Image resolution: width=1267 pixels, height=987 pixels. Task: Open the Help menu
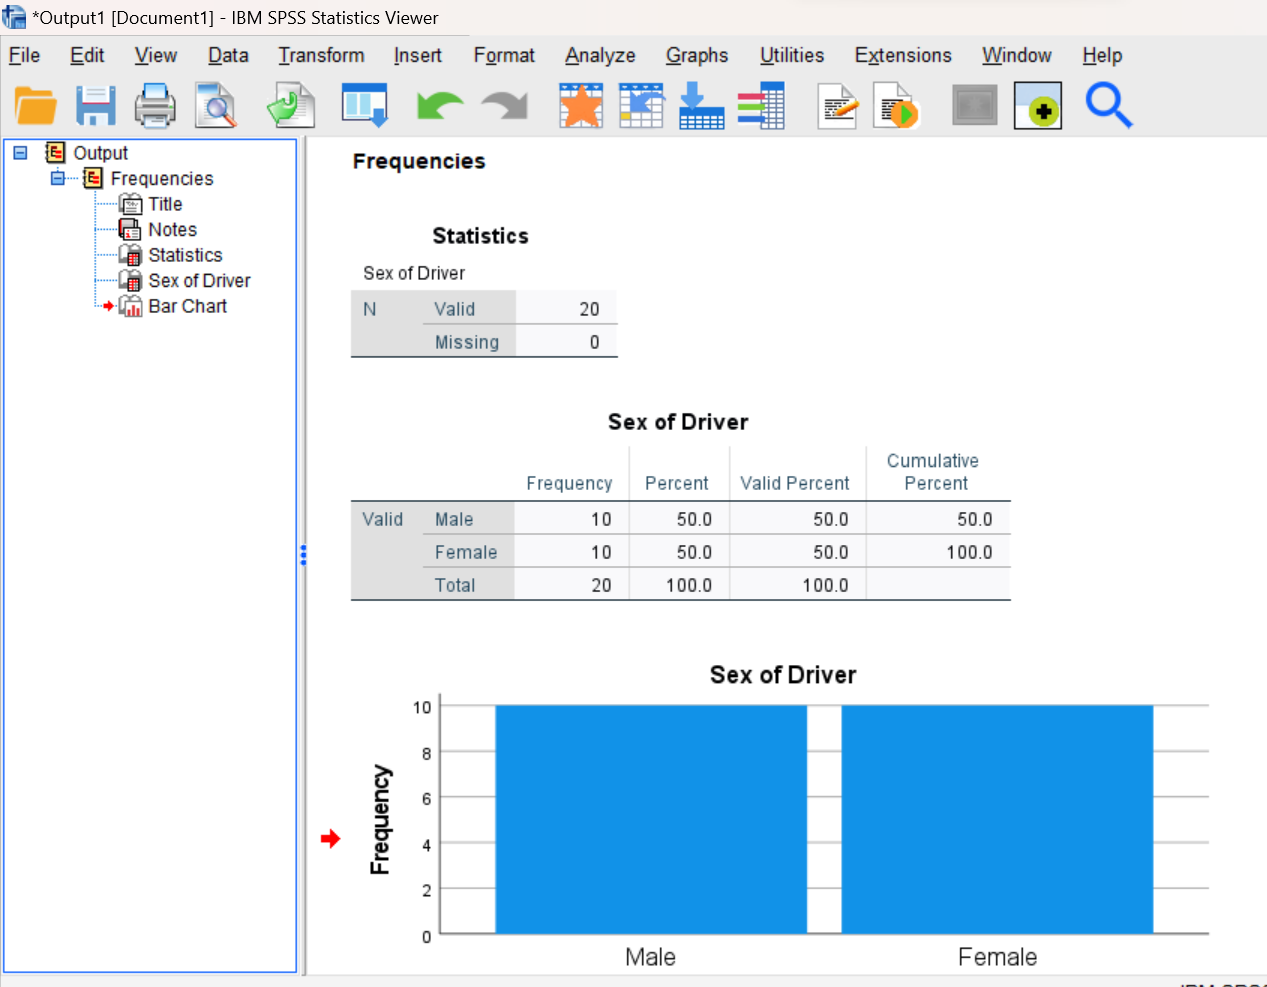click(x=1102, y=56)
